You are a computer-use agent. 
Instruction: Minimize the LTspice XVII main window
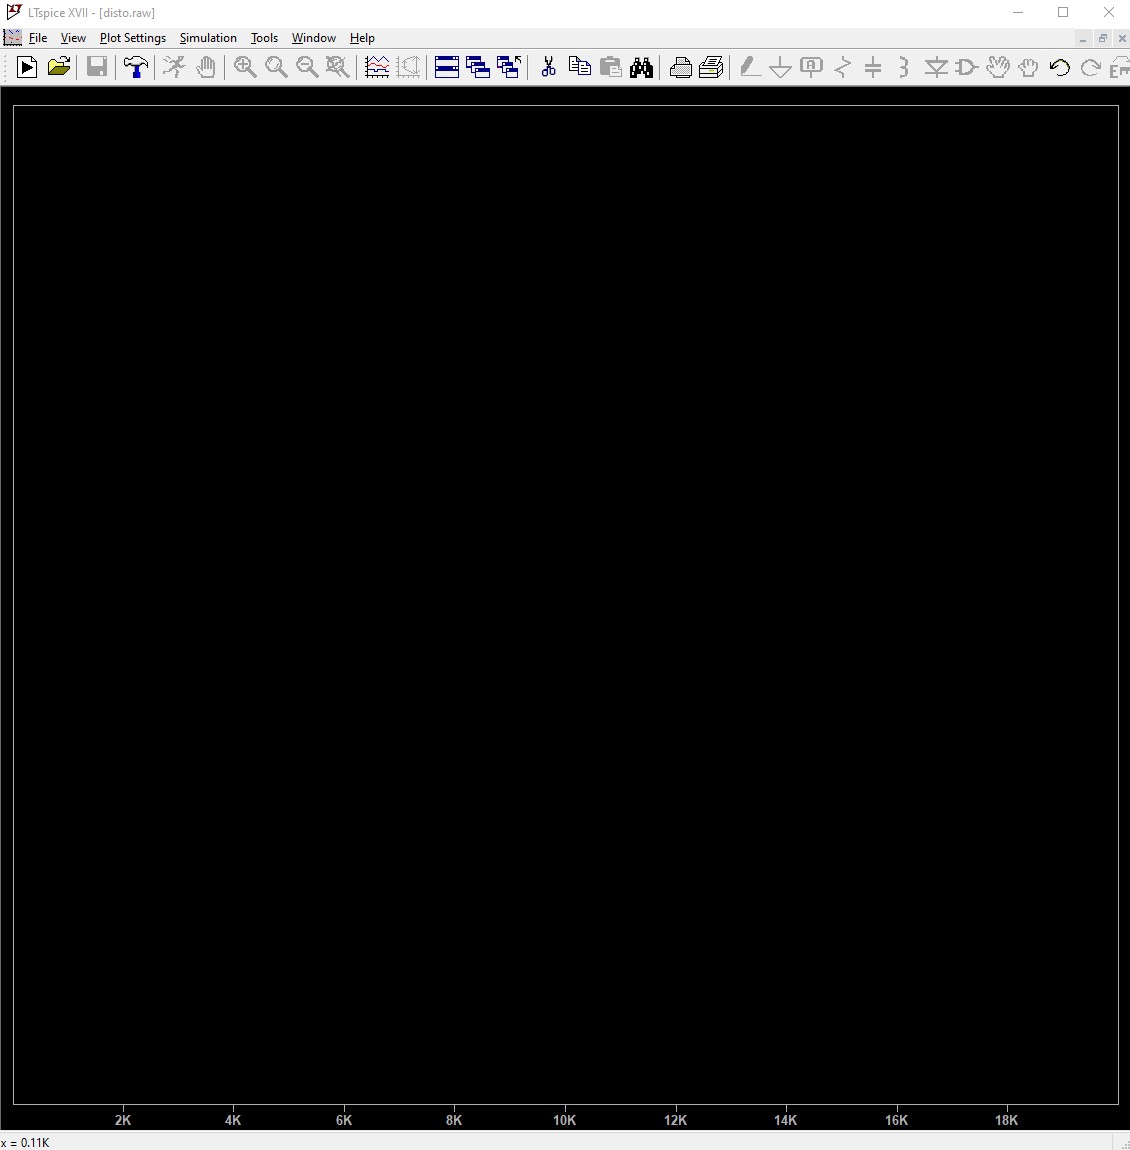coord(1018,12)
